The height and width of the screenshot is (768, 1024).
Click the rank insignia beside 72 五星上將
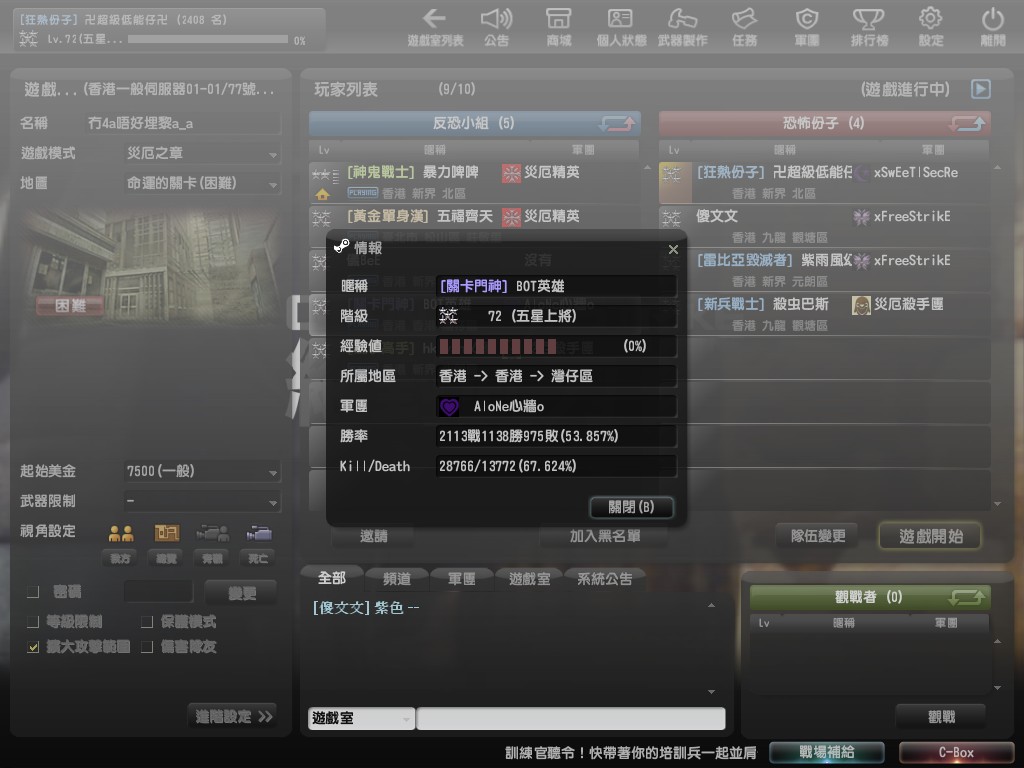448,316
